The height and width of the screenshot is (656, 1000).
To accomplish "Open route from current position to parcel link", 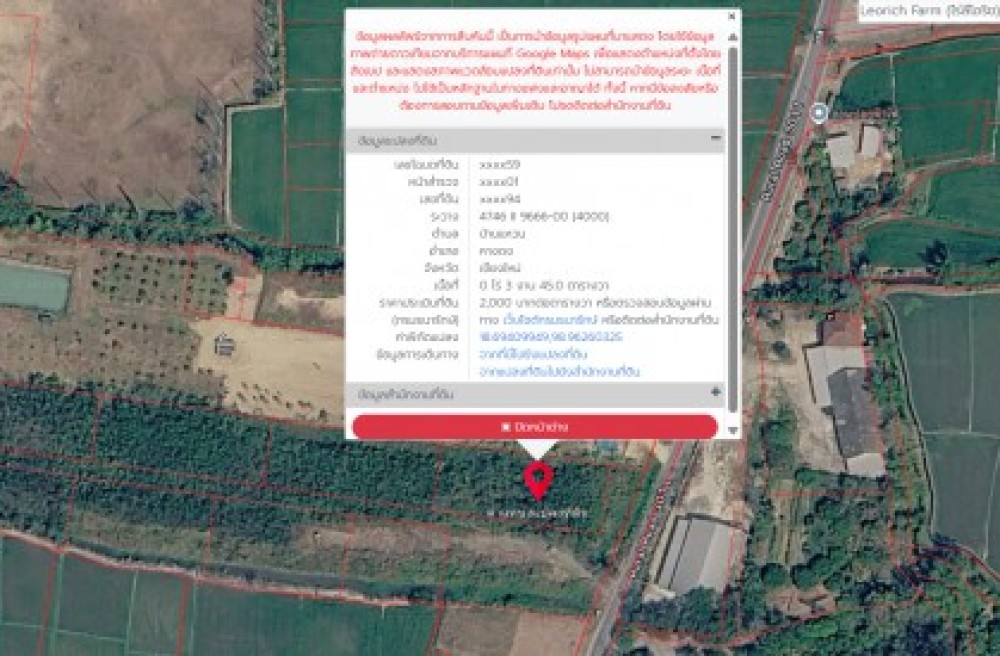I will tap(533, 354).
